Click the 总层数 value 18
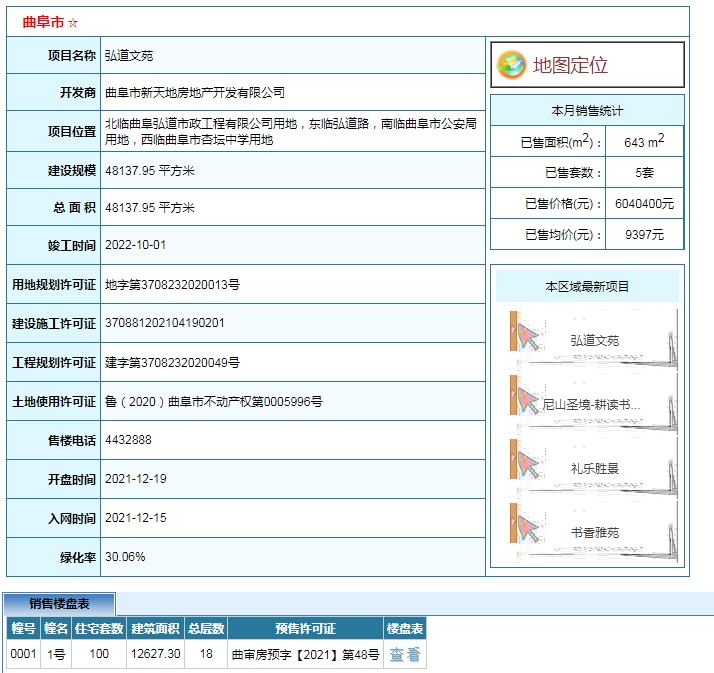The height and width of the screenshot is (673, 714). coord(206,654)
